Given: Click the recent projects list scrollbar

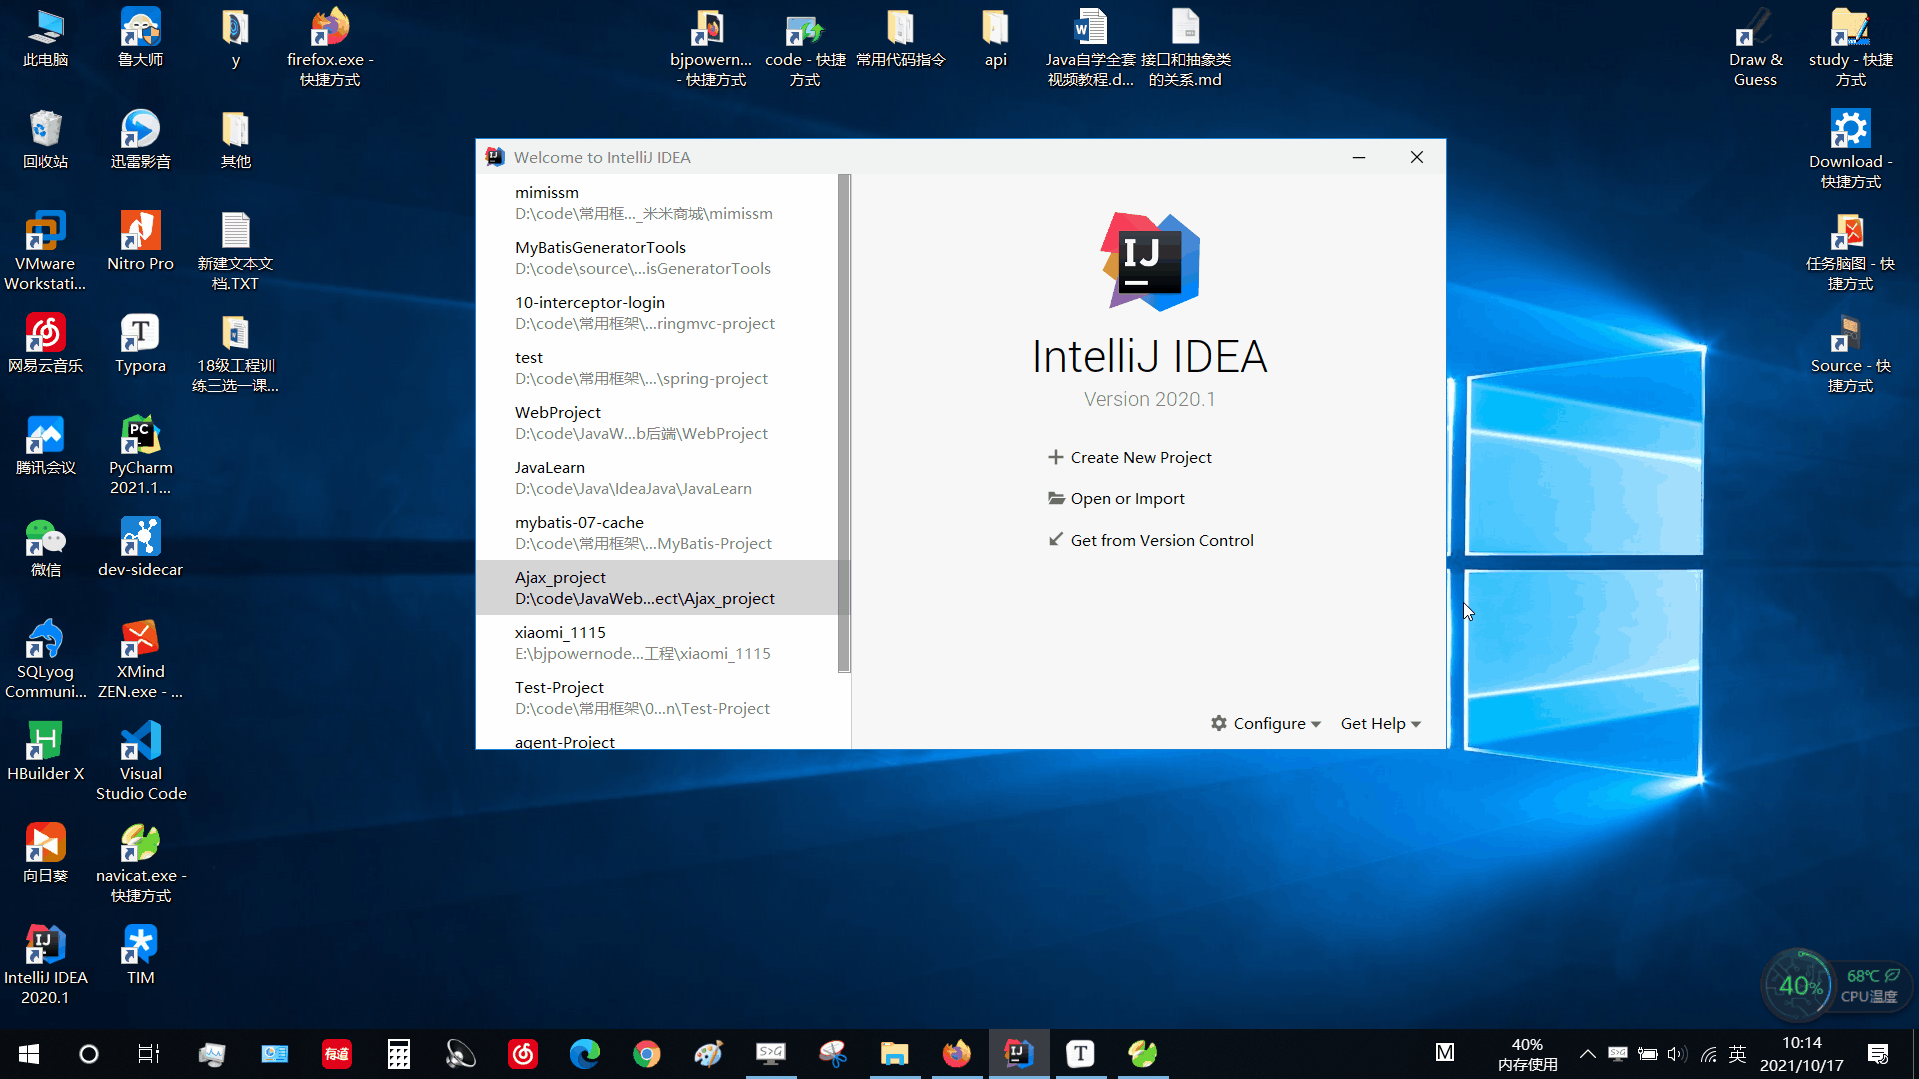Looking at the screenshot, I should click(844, 423).
